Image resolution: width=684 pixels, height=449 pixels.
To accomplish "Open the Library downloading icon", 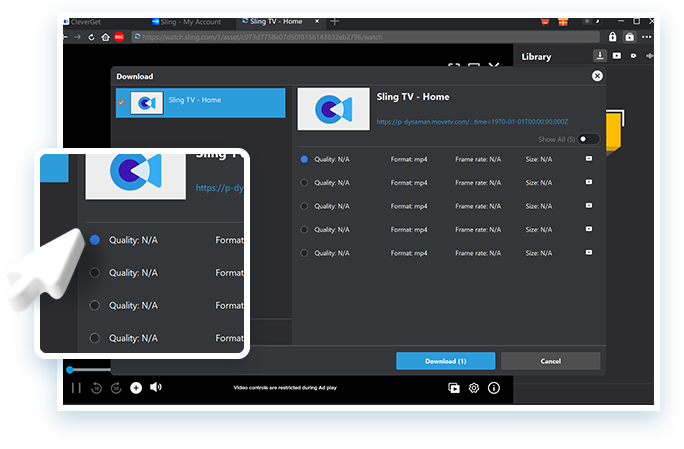I will [599, 56].
